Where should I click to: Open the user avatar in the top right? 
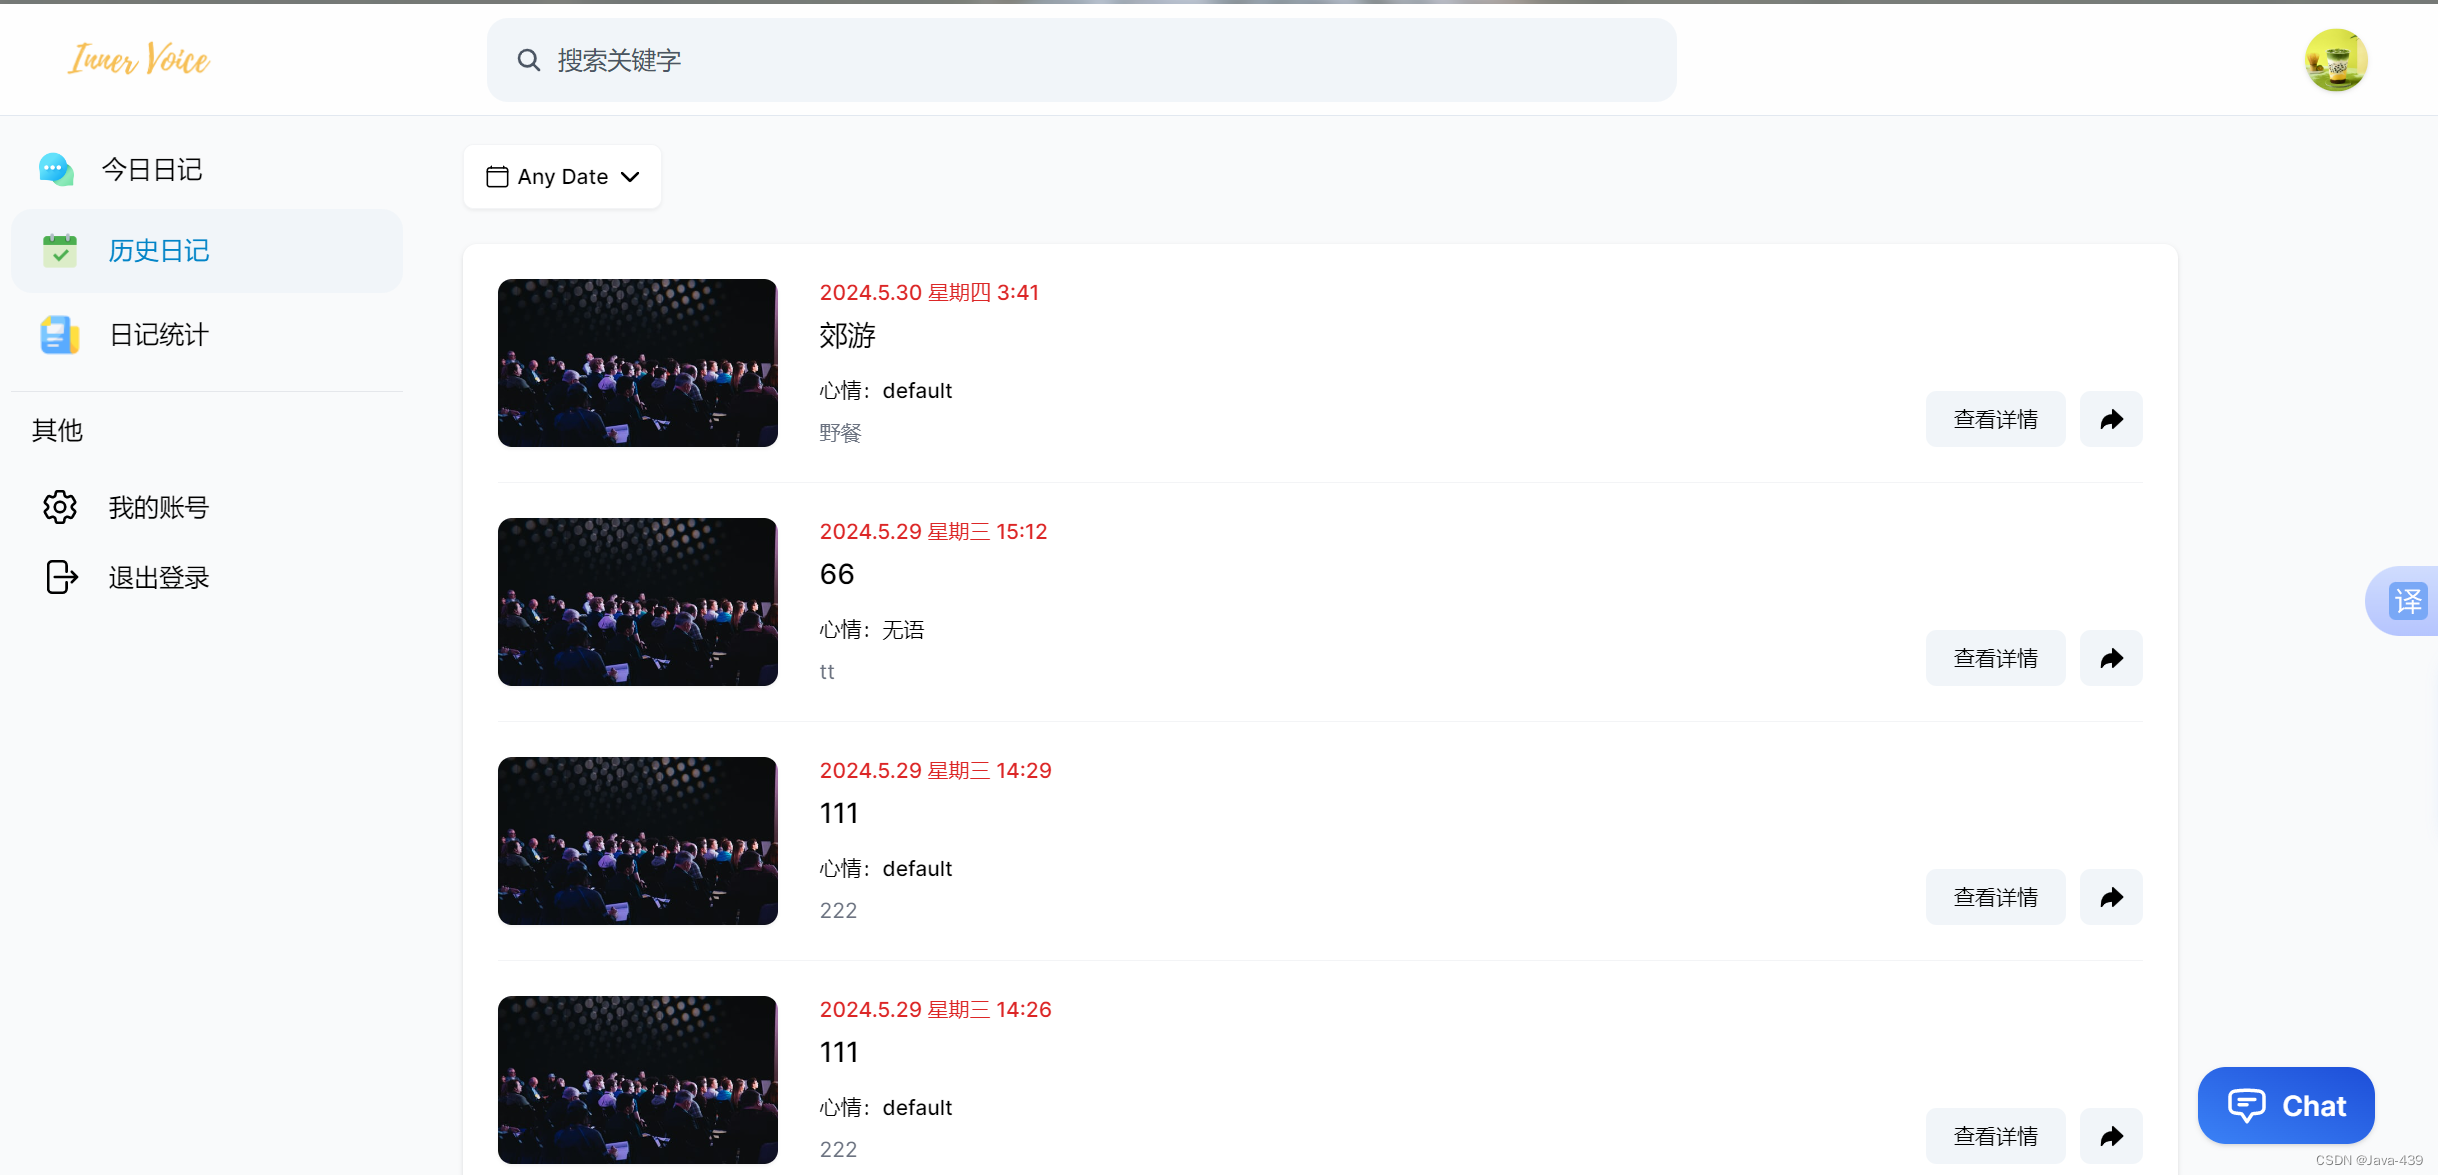(x=2336, y=60)
